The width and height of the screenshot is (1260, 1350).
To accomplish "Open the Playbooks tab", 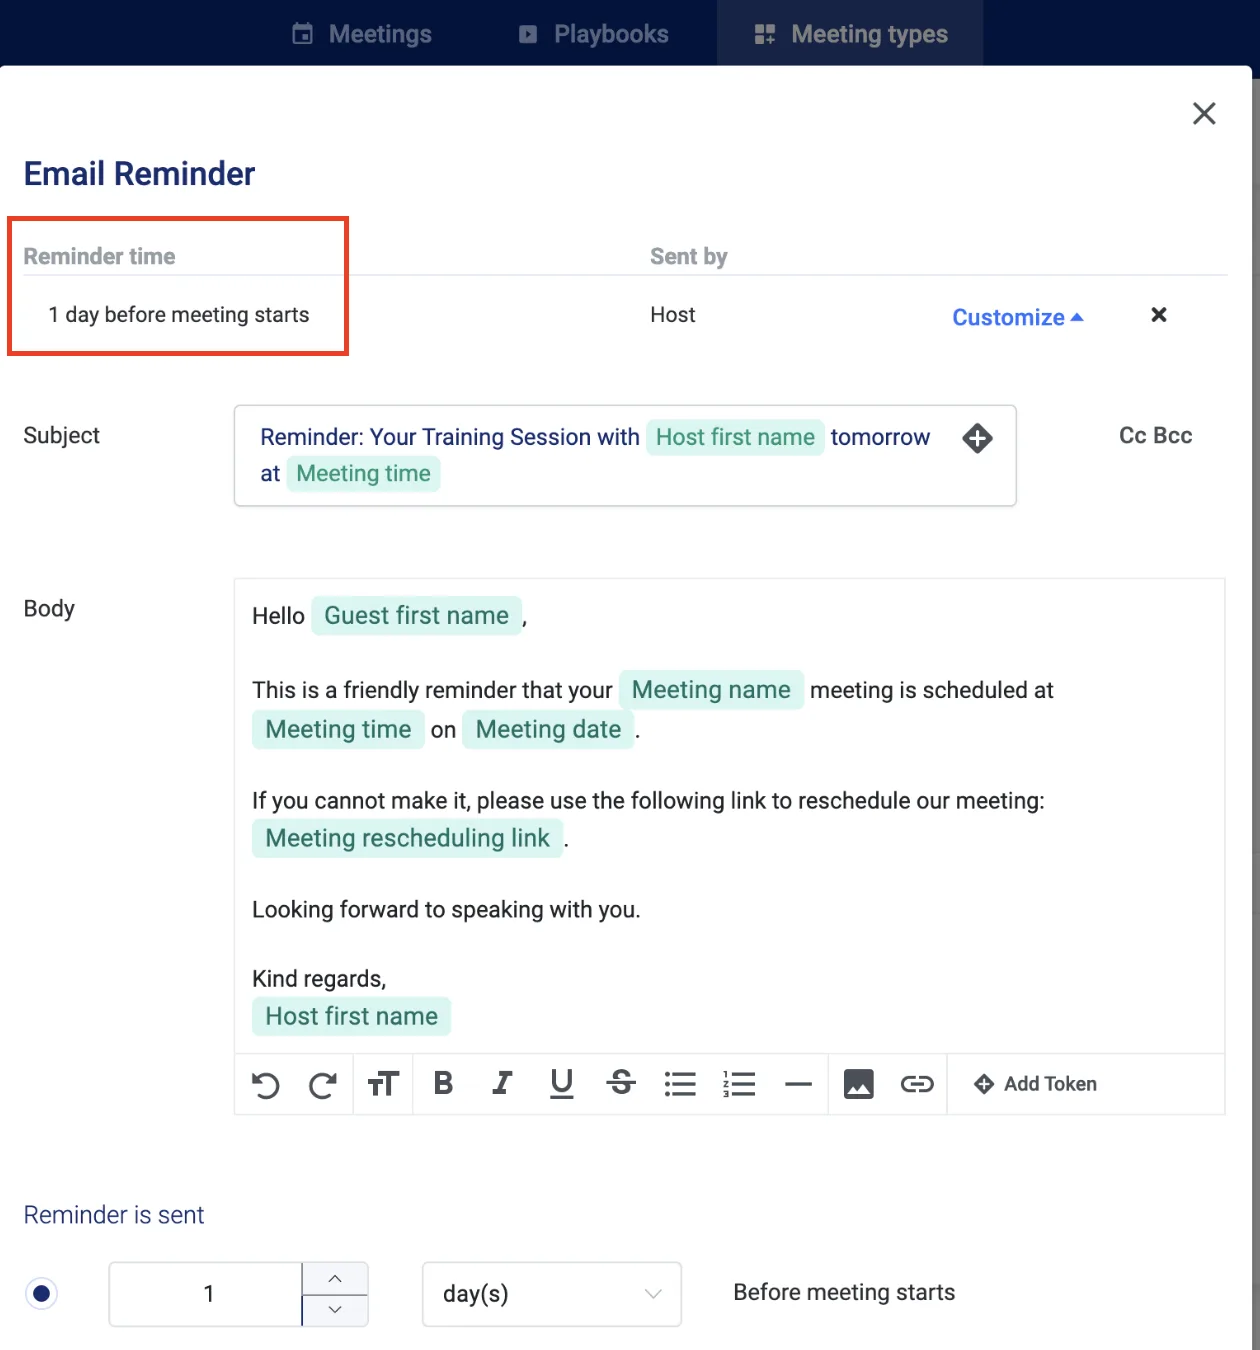I will [x=593, y=34].
